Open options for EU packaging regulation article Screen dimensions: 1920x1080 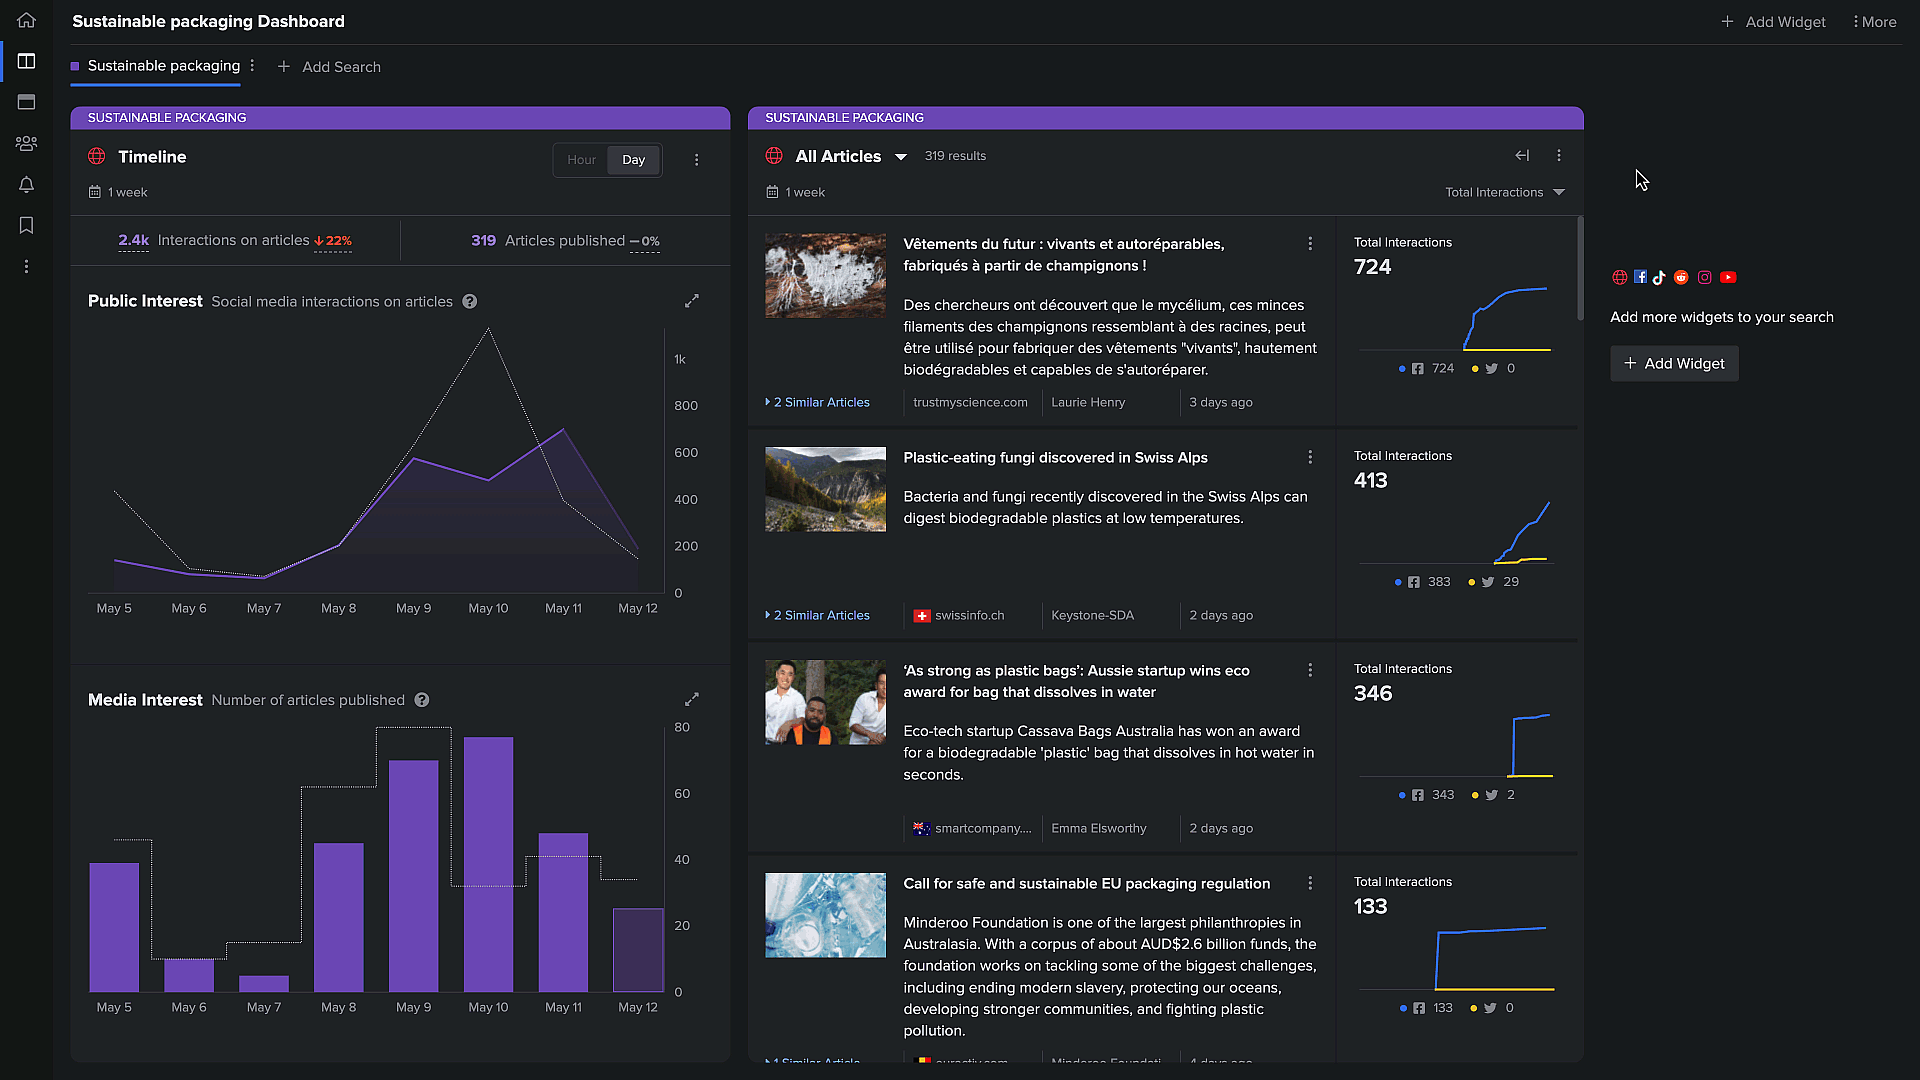tap(1310, 883)
